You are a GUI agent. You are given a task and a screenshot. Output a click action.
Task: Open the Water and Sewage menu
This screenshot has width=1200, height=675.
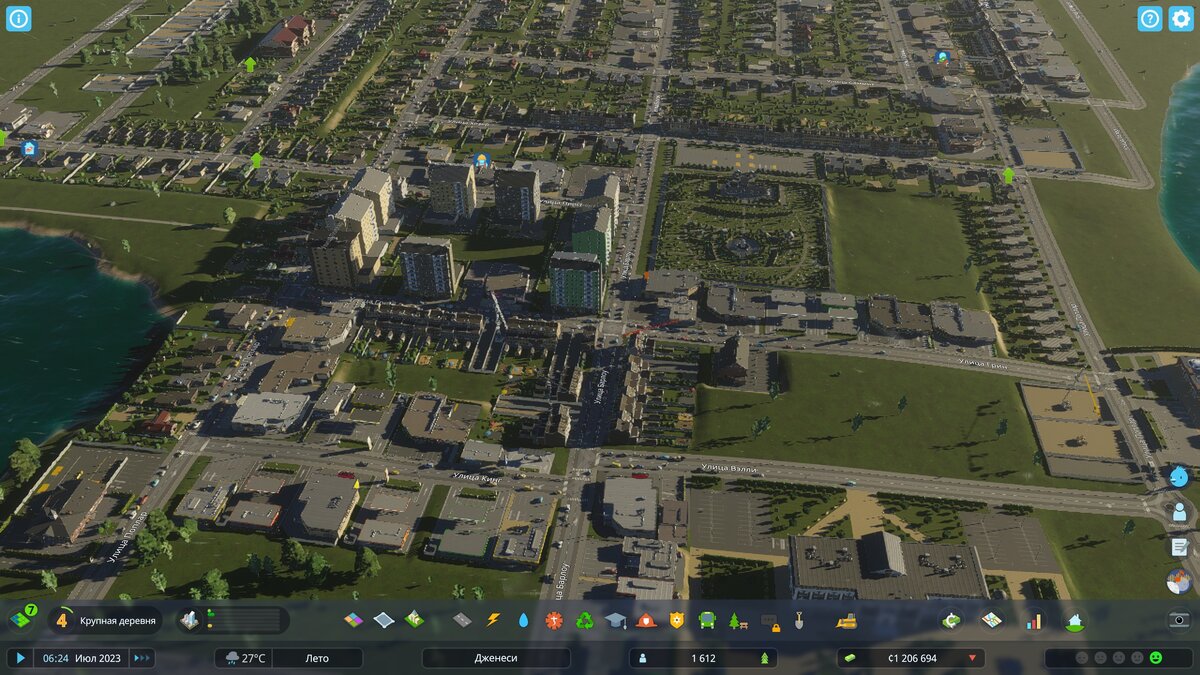tap(523, 620)
